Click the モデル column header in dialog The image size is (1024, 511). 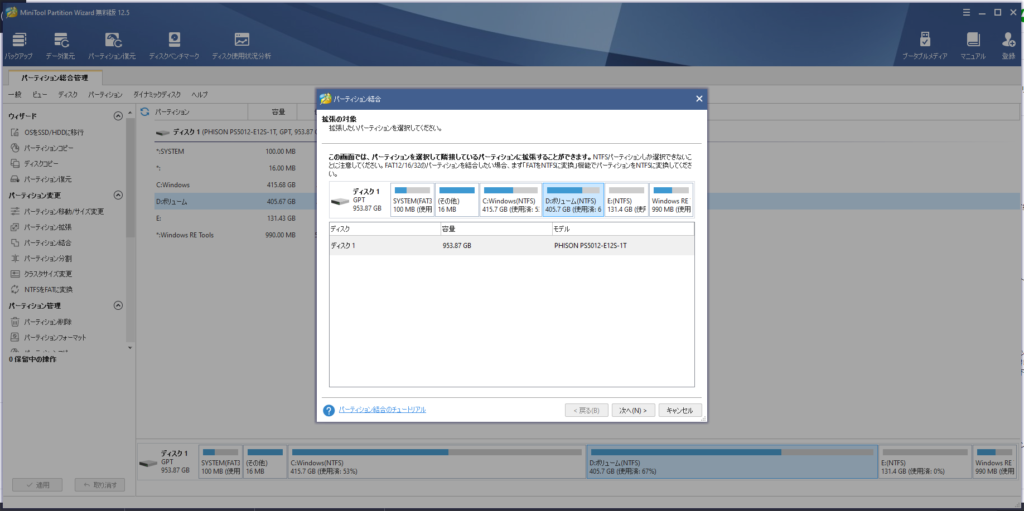622,229
